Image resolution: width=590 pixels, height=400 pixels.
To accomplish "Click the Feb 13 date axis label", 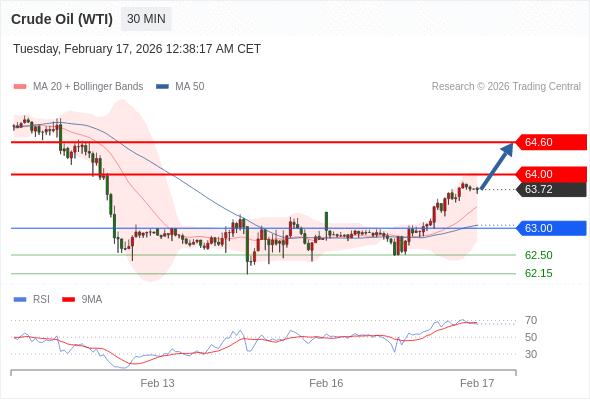I will coord(157,383).
